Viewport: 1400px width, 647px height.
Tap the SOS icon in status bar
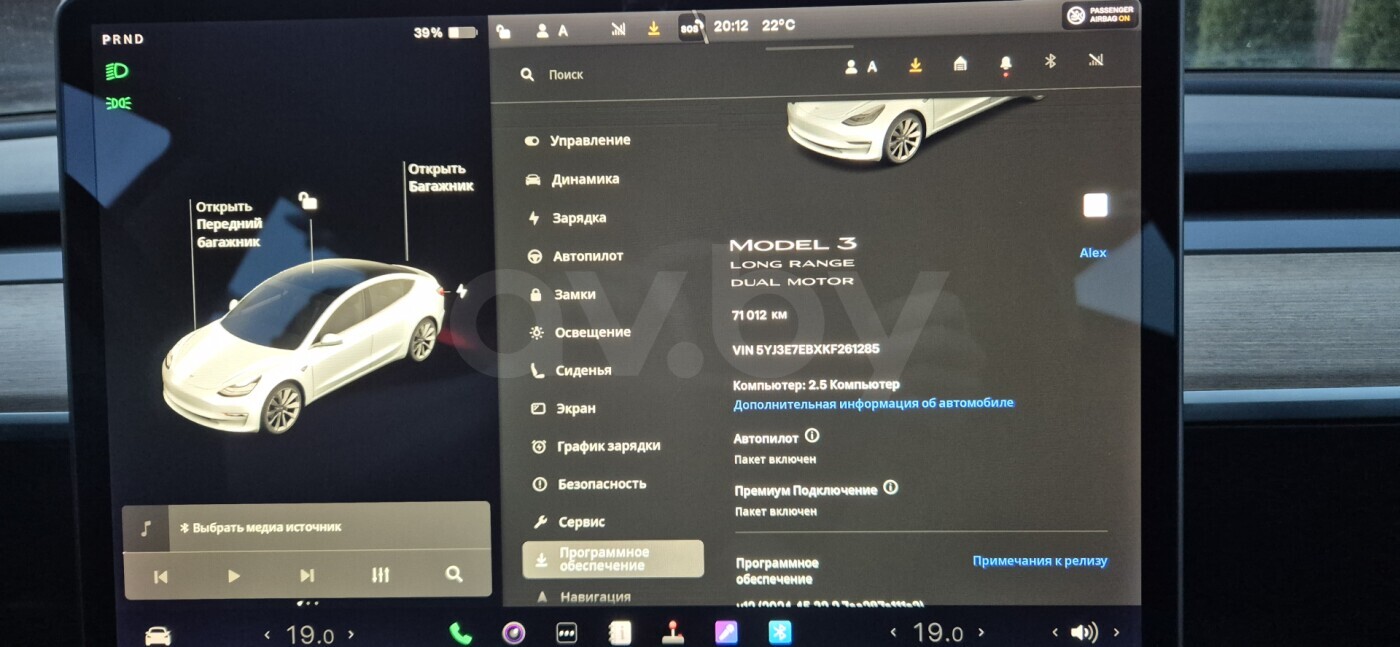(x=691, y=28)
